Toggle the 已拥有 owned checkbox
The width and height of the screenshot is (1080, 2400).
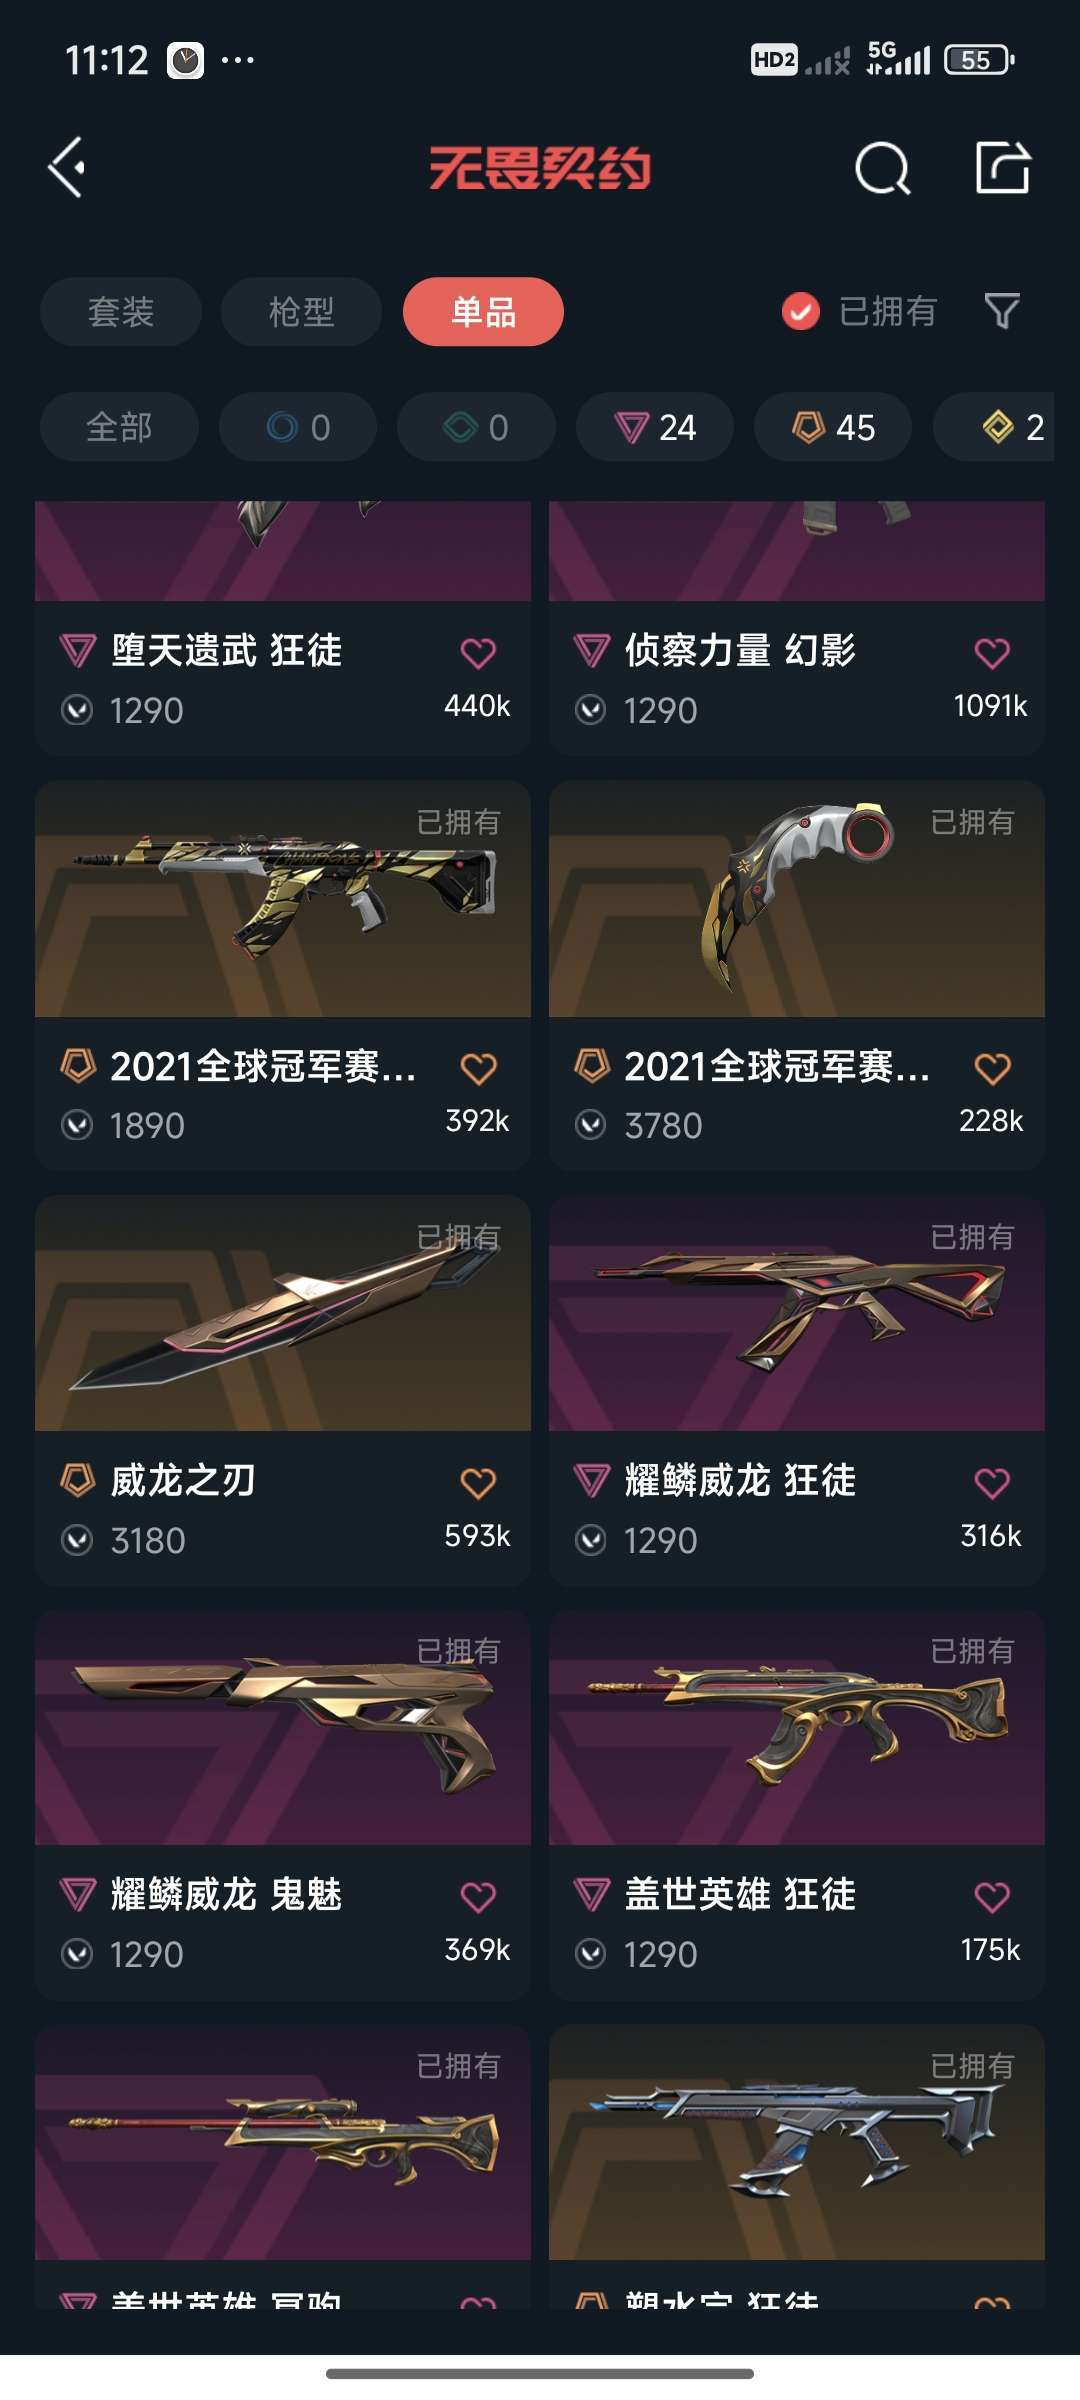point(800,311)
